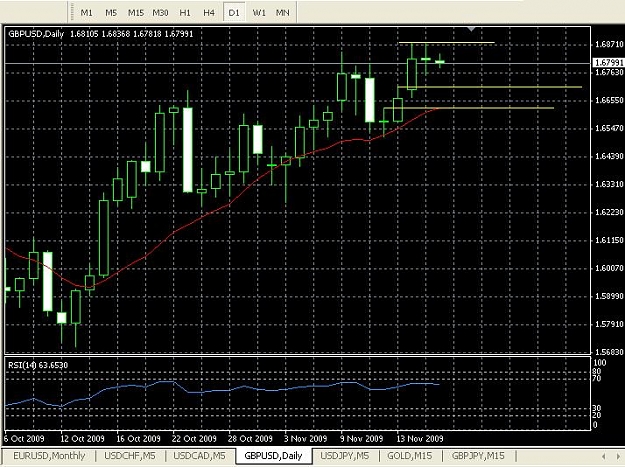This screenshot has height=467, width=625.
Task: Click the 1.68710 price scale label
Action: click(x=608, y=44)
